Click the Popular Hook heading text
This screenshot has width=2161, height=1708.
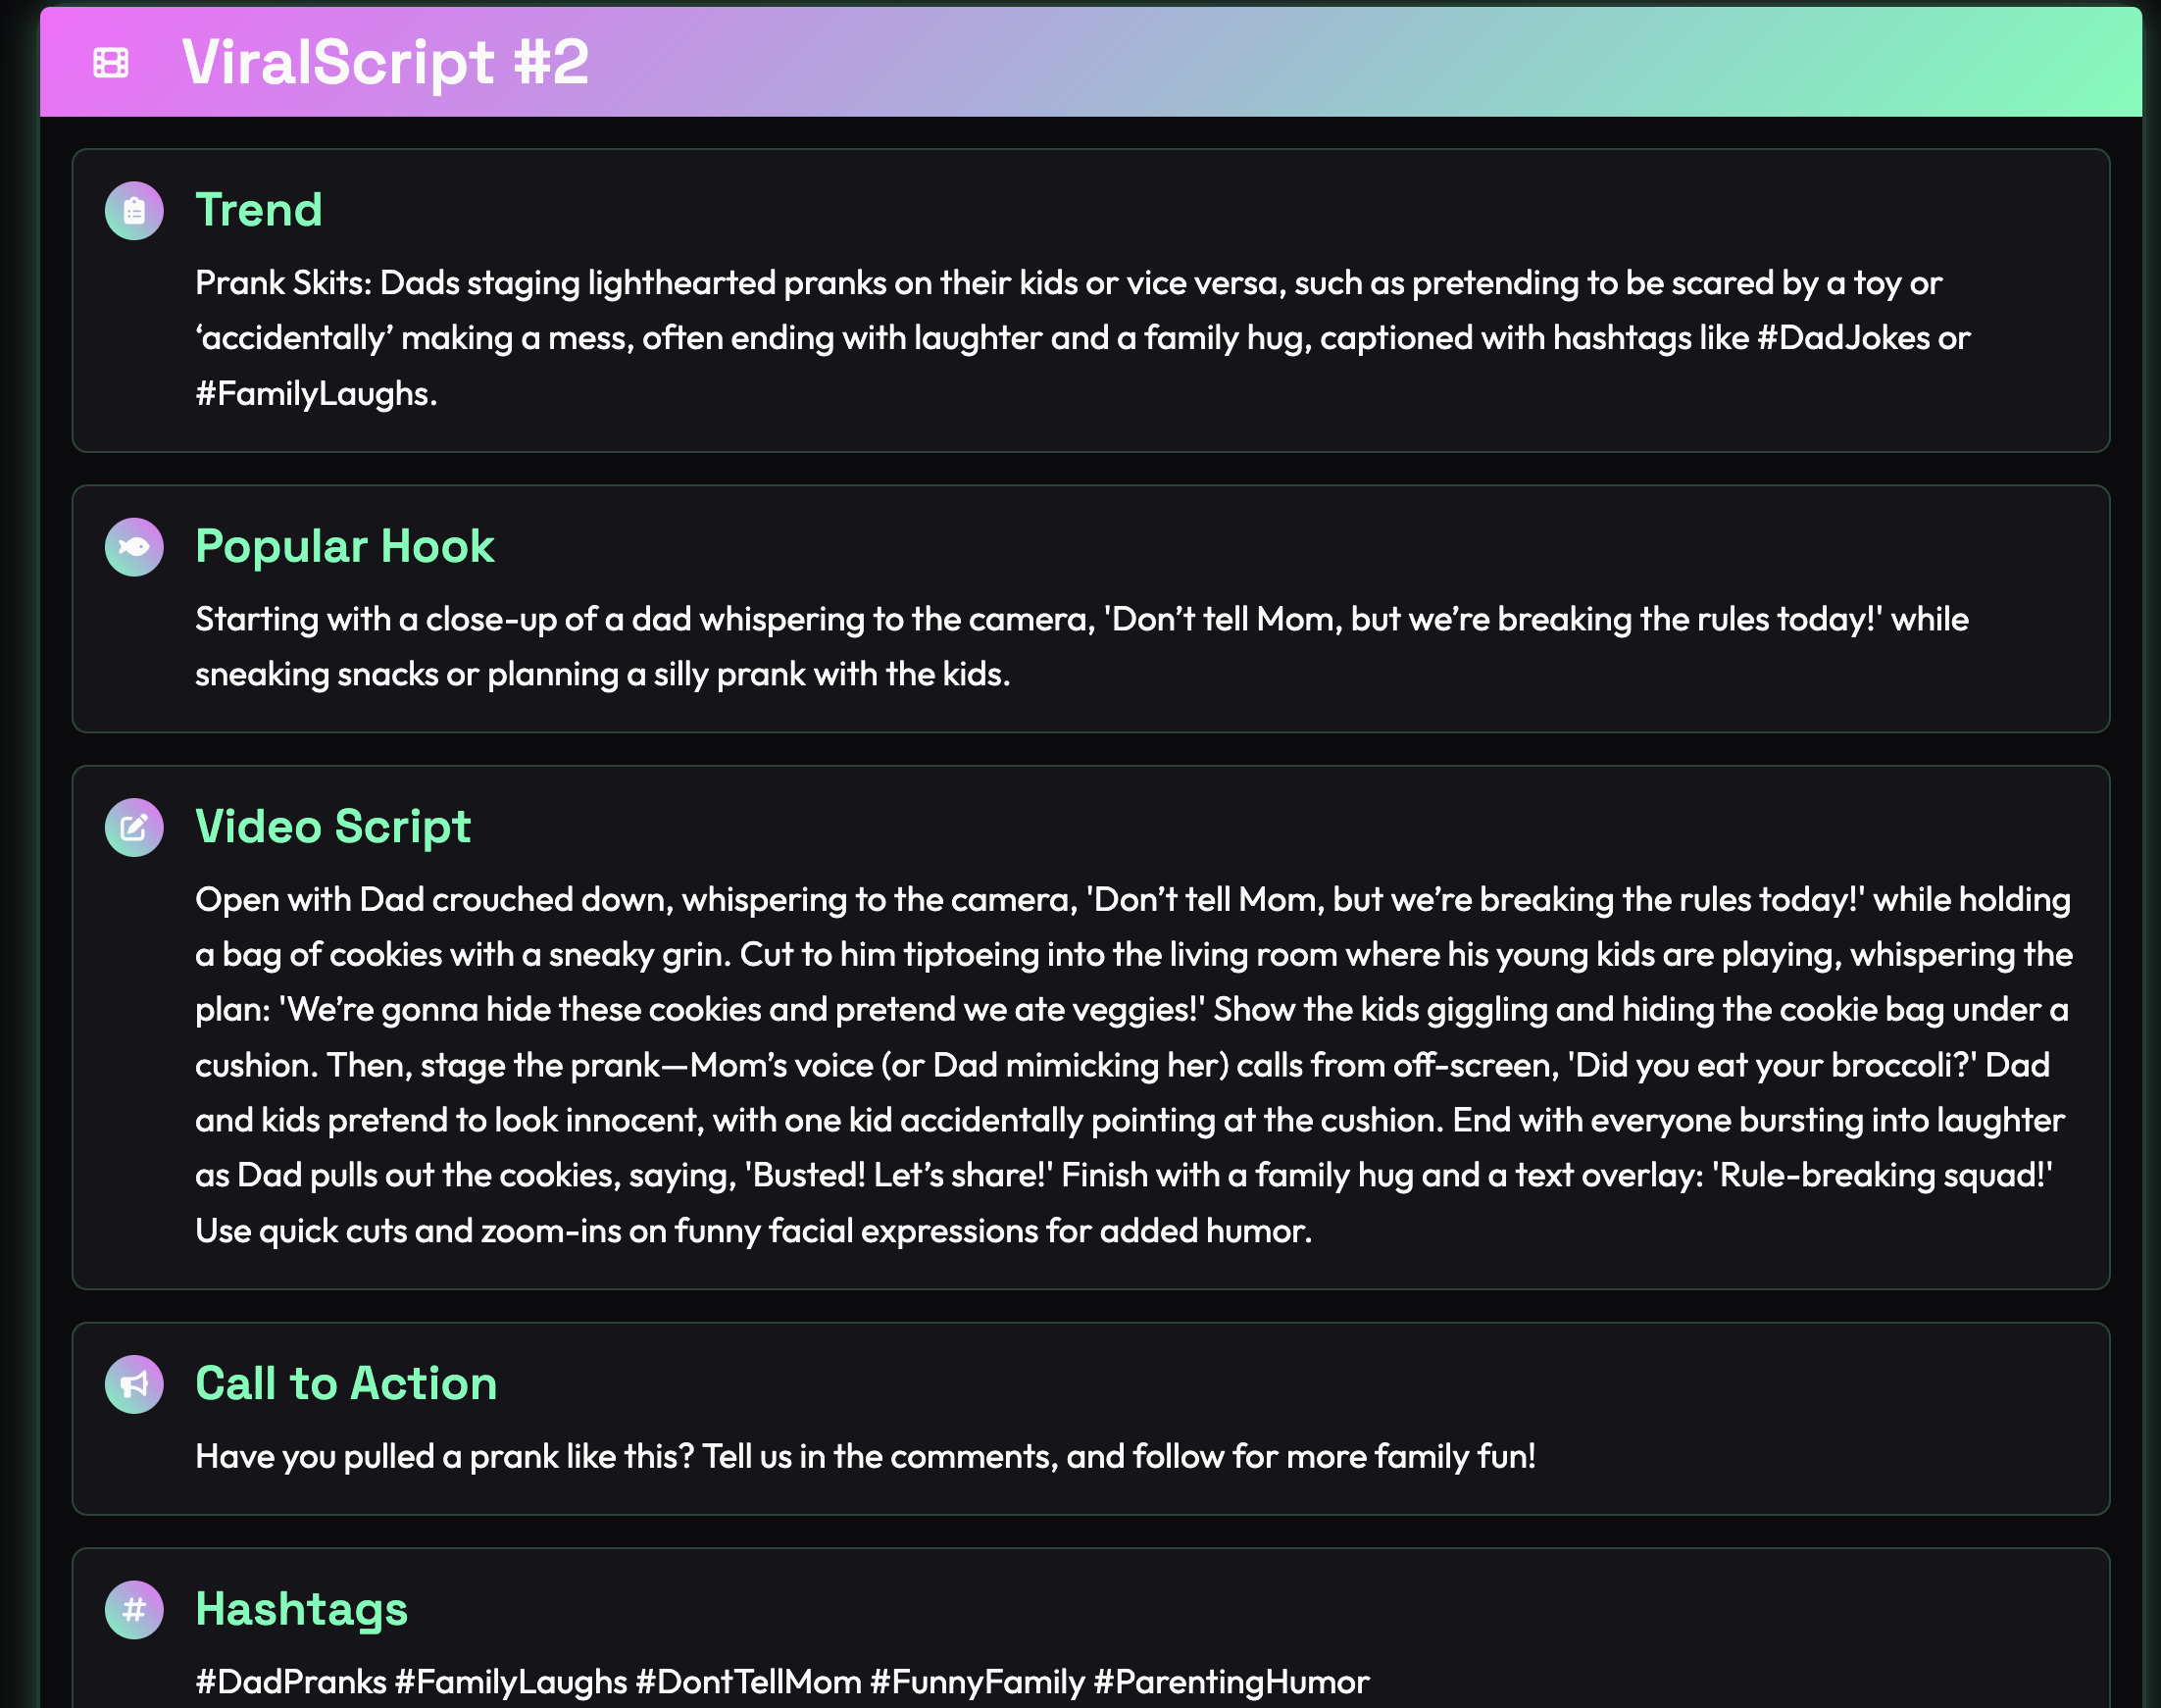tap(344, 546)
